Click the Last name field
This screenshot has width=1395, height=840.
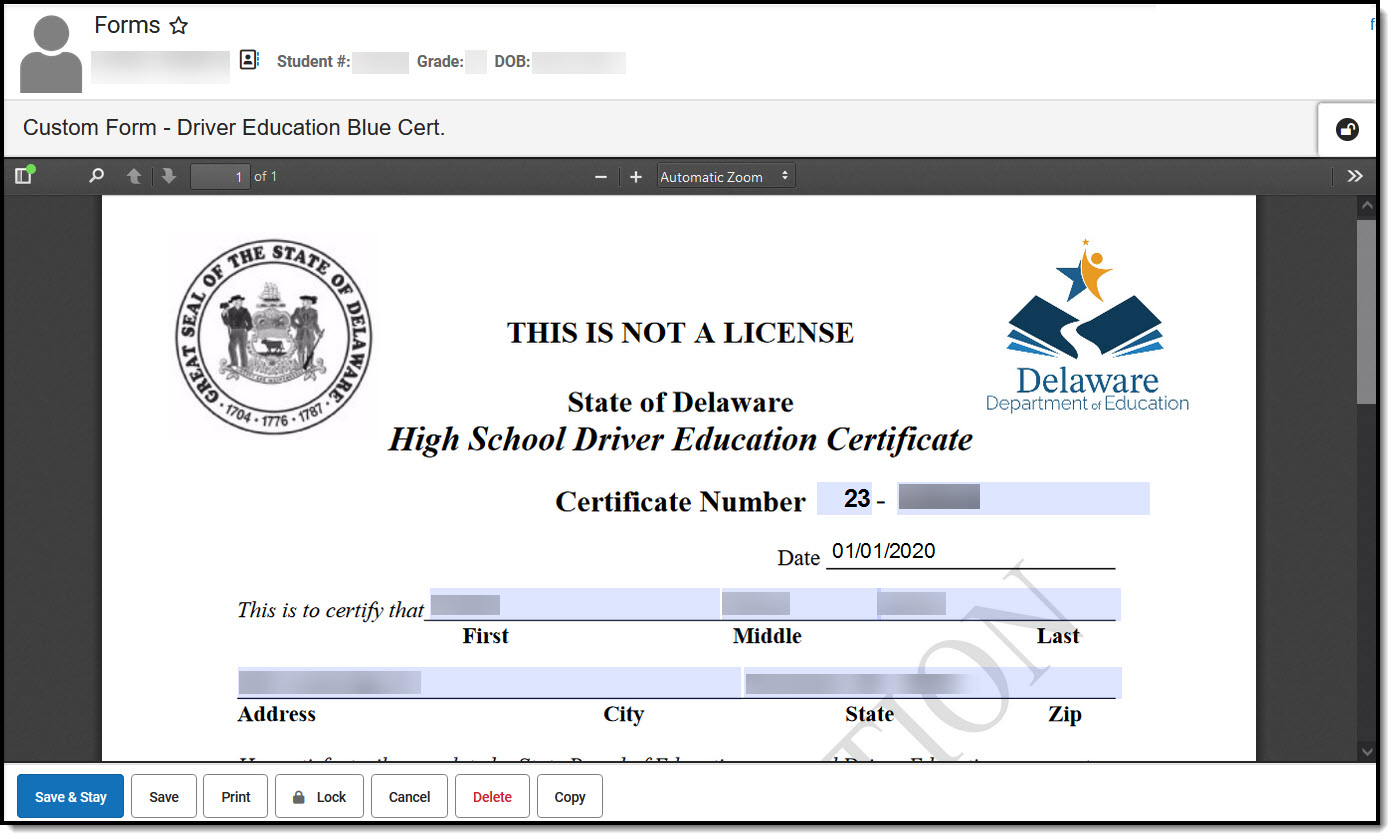[999, 604]
